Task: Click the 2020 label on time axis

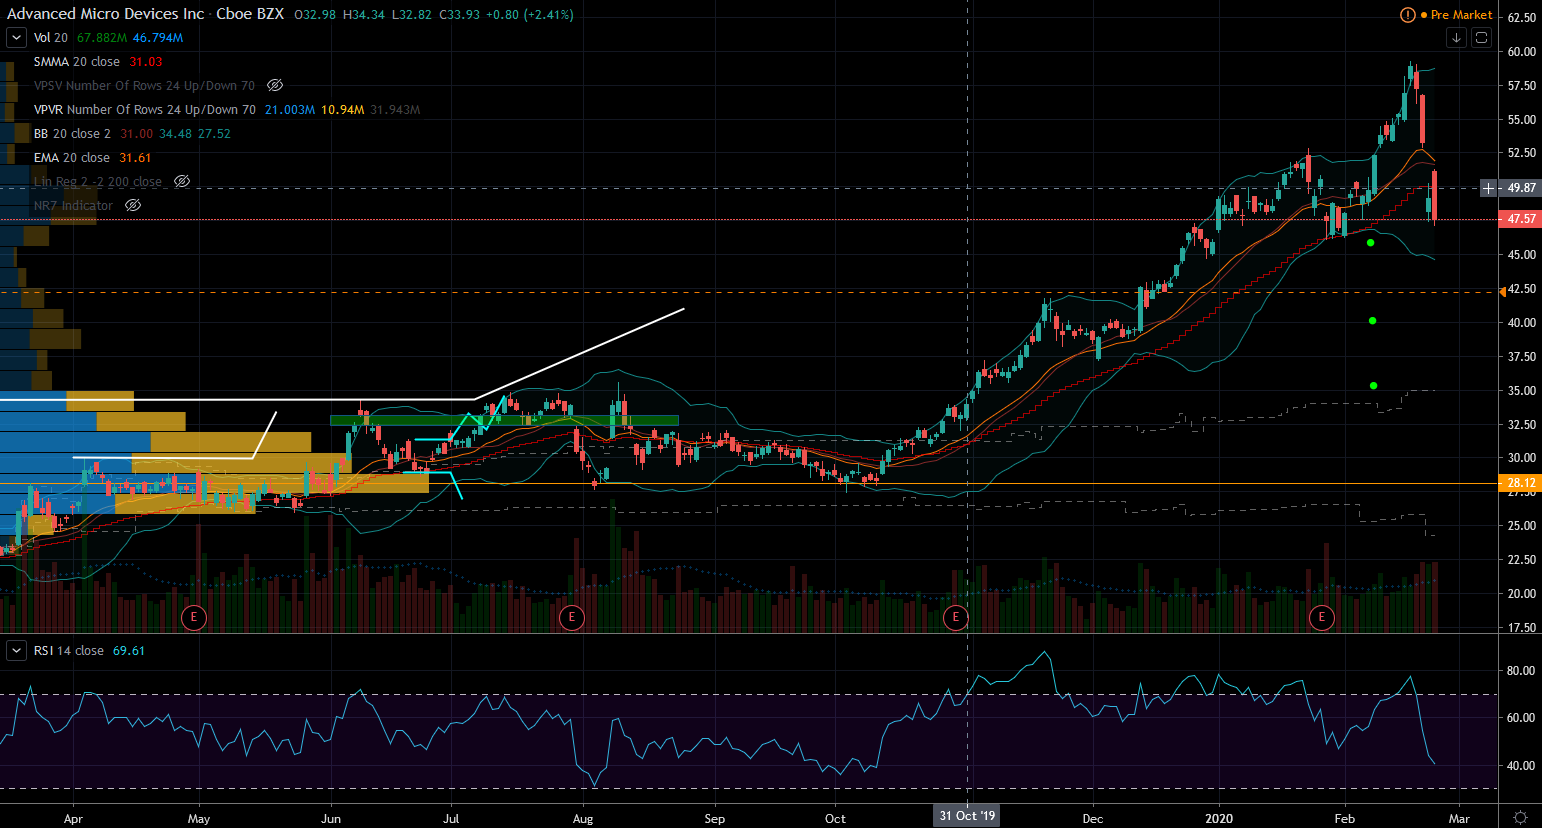Action: tap(1219, 818)
